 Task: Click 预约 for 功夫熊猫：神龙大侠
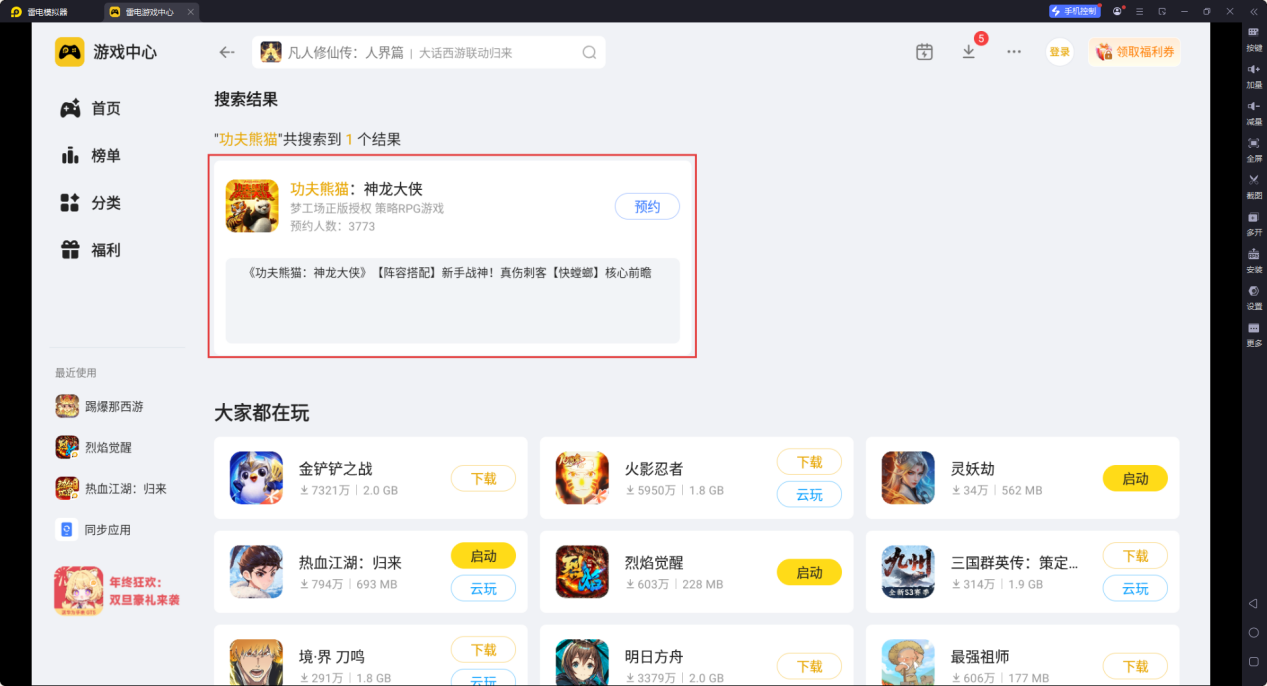coord(647,206)
